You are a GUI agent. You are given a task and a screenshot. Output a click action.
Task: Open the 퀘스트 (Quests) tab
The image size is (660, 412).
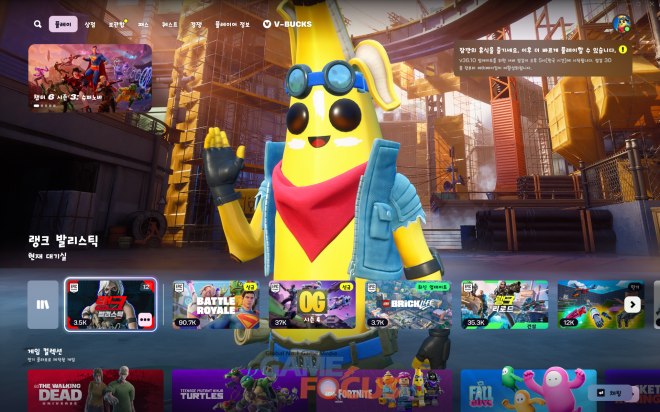tap(170, 24)
